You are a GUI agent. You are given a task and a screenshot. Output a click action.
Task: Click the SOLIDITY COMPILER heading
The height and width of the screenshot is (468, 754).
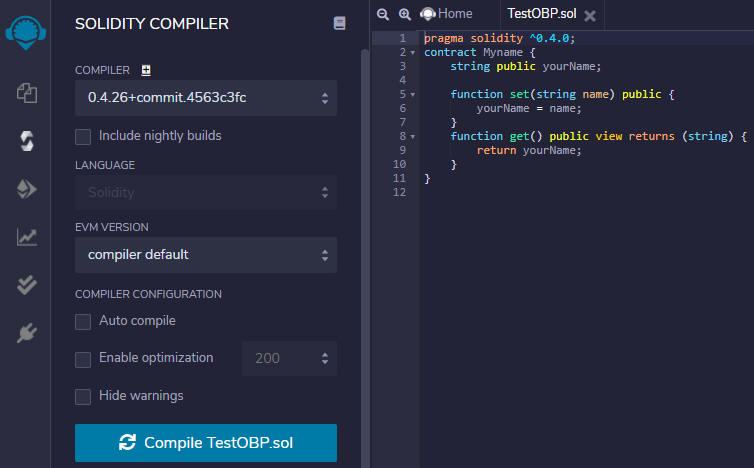point(152,24)
